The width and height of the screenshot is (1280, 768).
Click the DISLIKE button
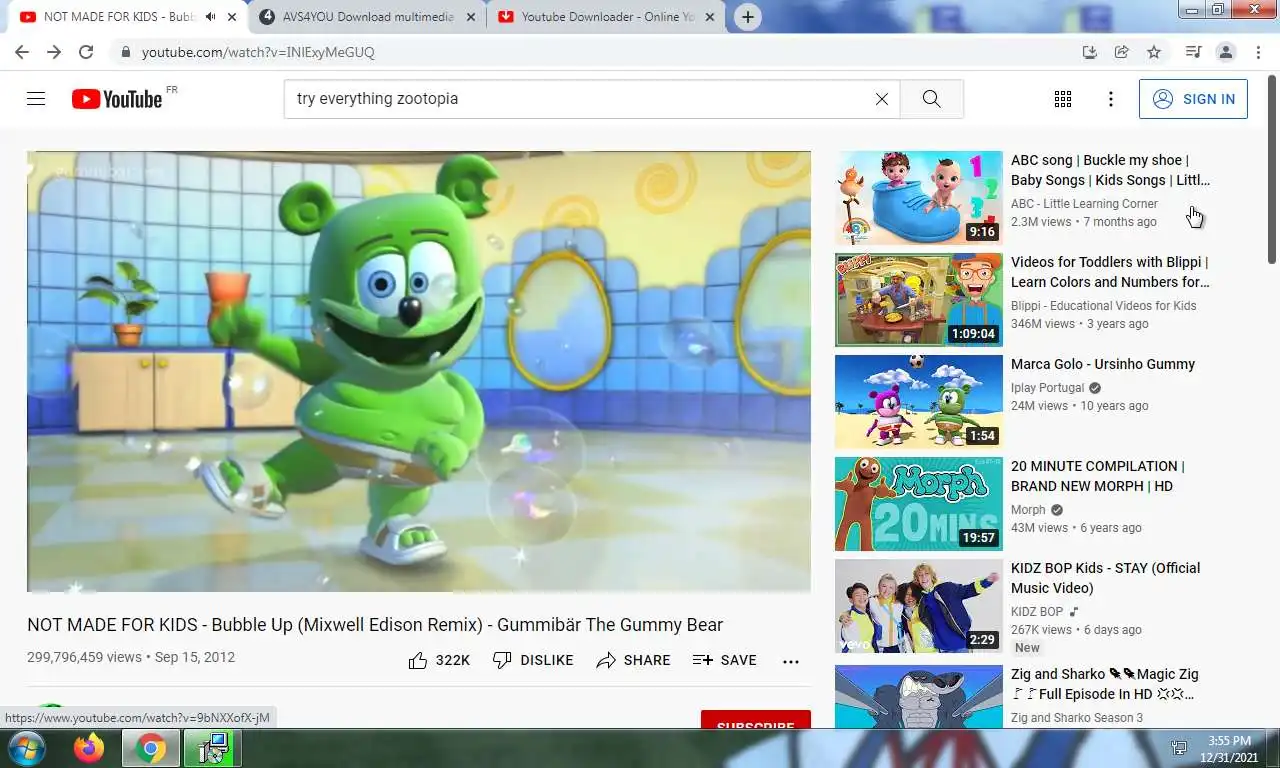533,660
